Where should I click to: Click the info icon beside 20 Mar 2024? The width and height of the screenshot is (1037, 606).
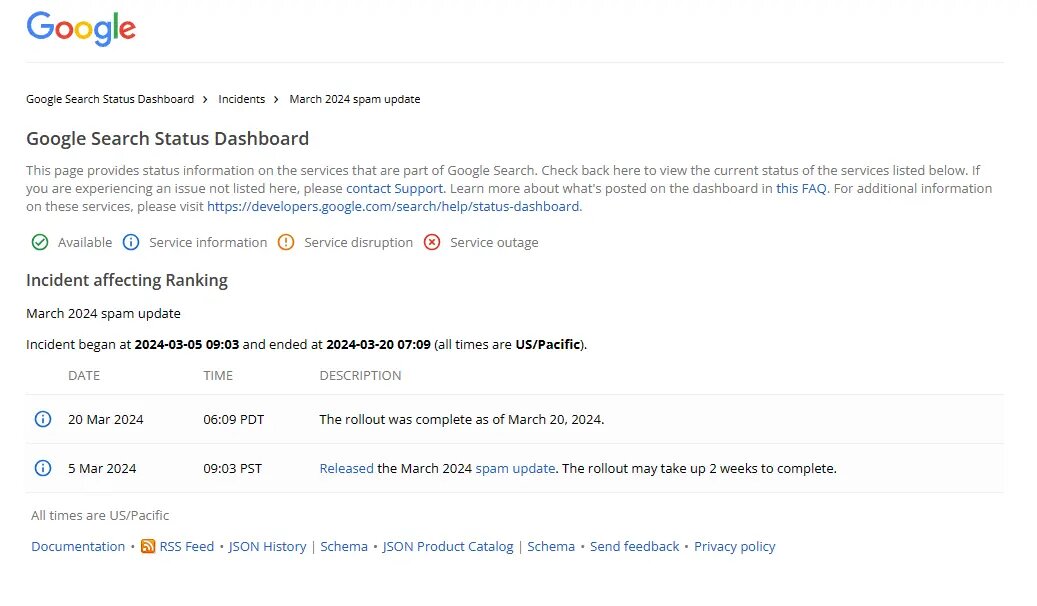coord(43,419)
